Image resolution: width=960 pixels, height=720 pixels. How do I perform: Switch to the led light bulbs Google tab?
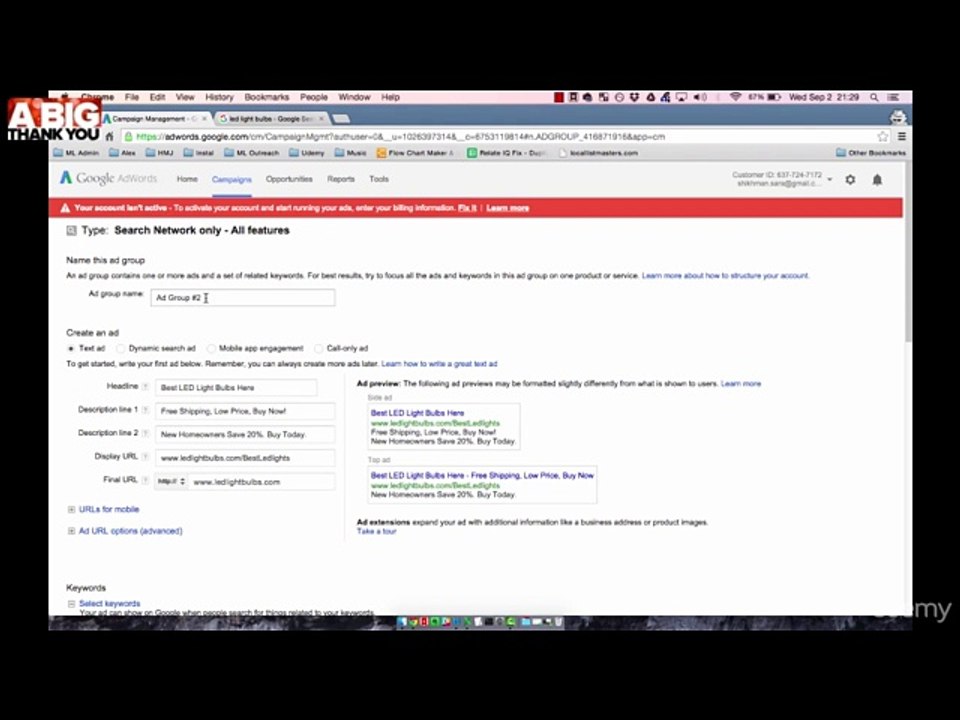[269, 119]
